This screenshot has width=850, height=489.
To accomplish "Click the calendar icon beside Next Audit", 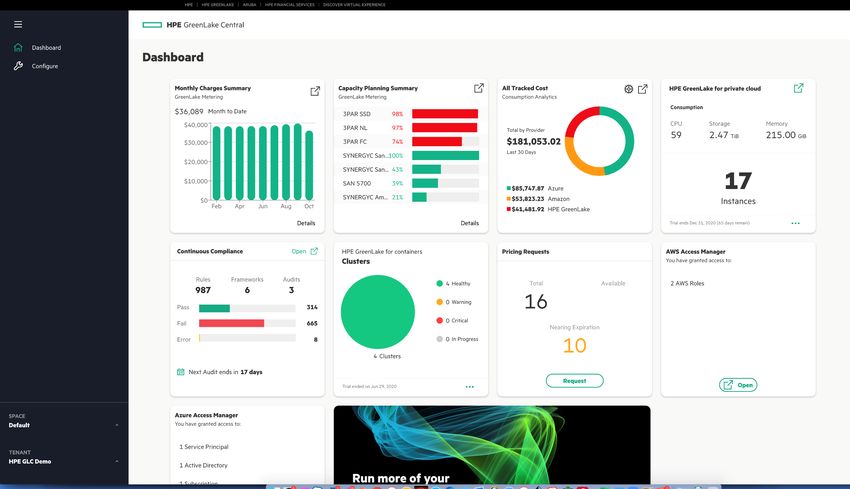I will click(x=181, y=372).
